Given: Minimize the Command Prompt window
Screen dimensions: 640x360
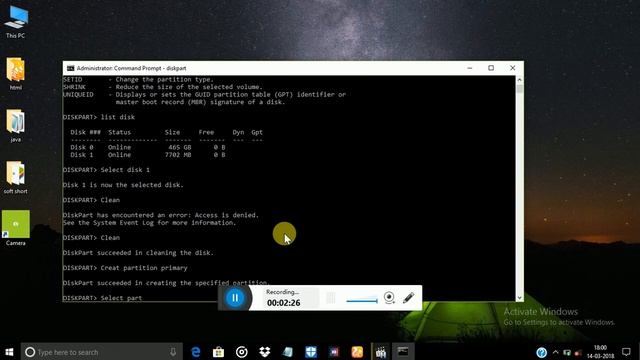Looking at the screenshot, I should coord(470,68).
